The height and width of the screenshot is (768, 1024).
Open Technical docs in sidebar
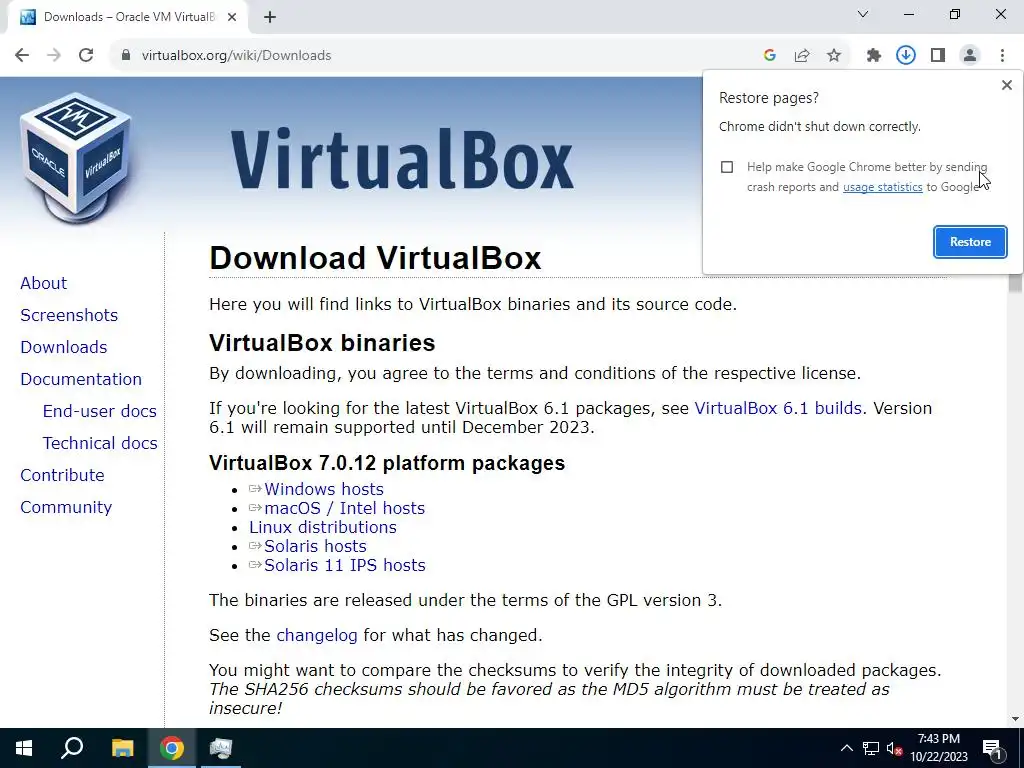100,443
